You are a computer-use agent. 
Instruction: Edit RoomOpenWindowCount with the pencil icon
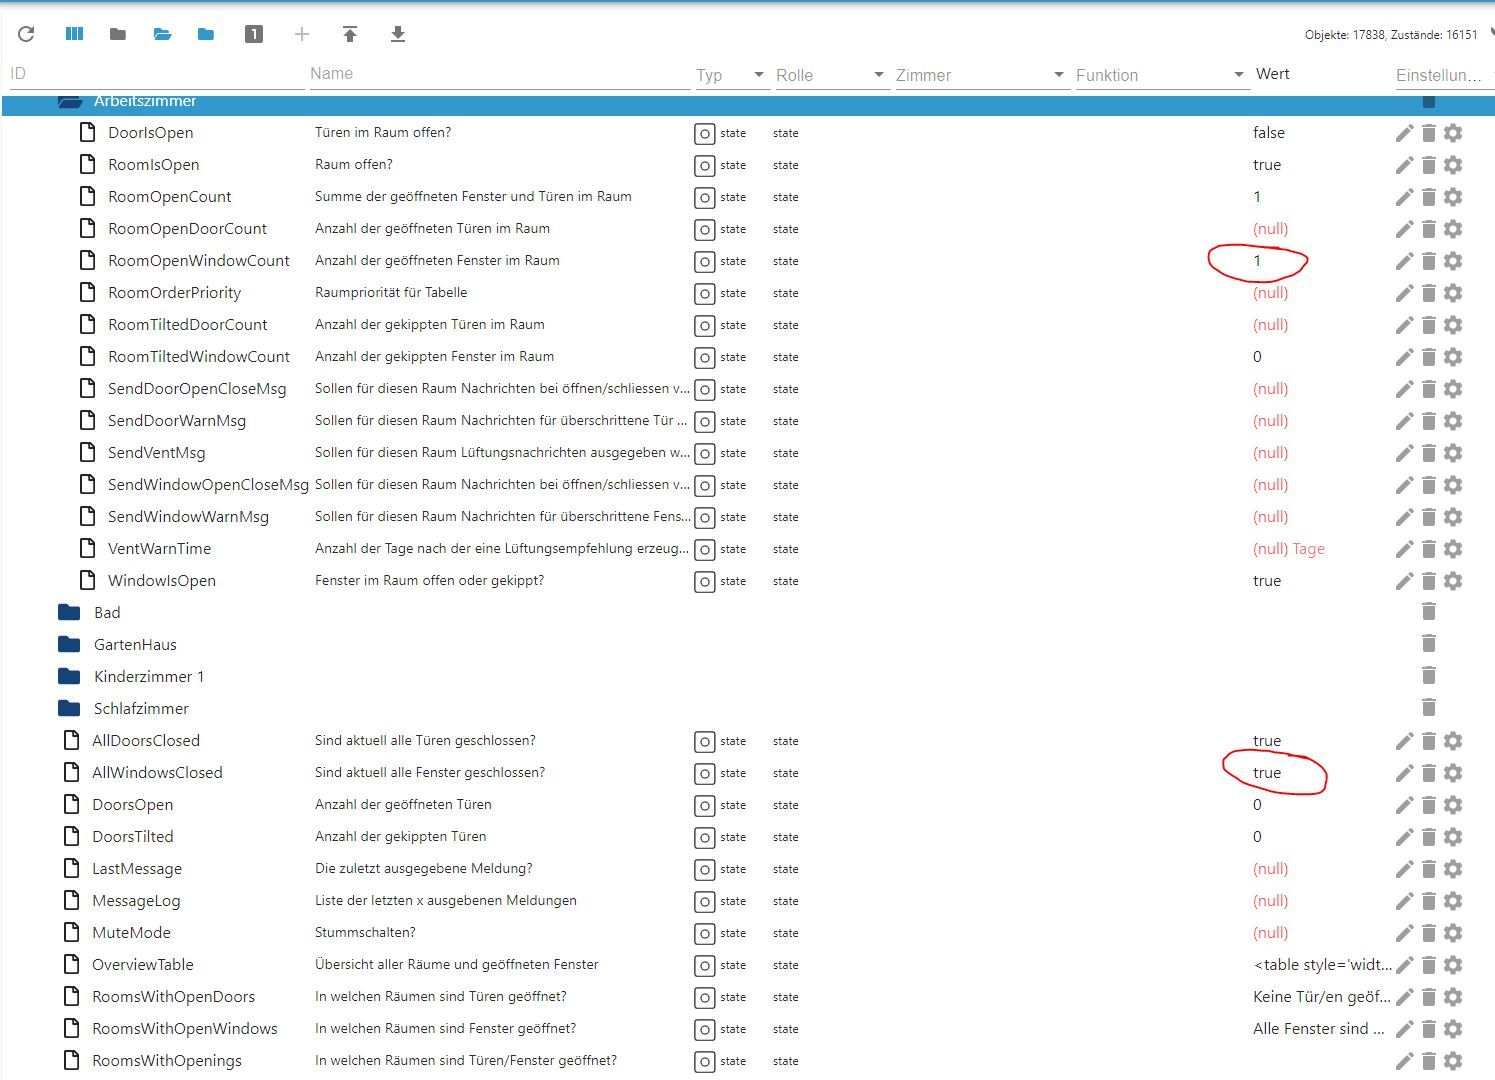(x=1404, y=261)
